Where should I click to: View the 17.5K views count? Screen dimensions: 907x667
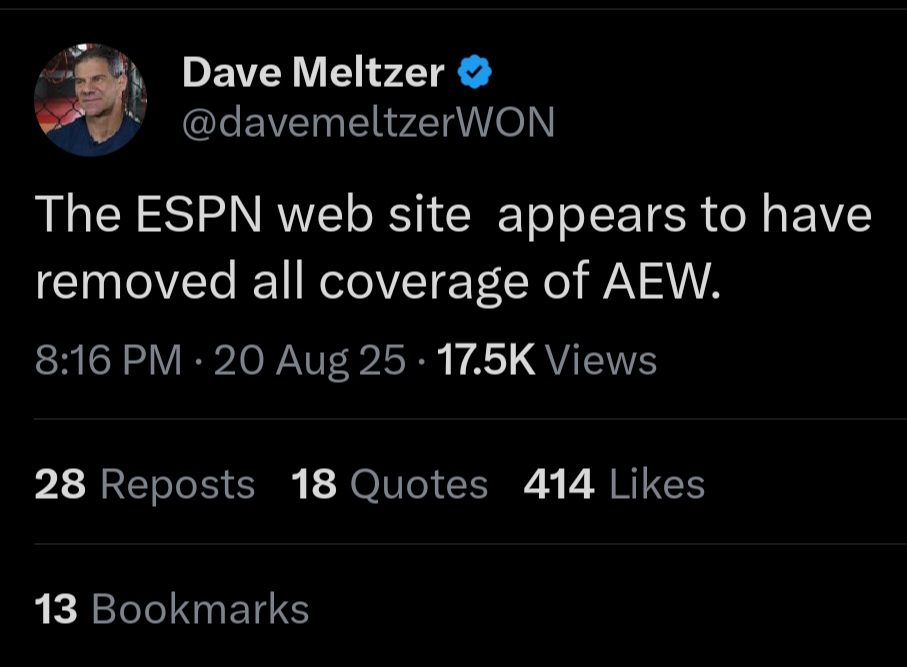tap(486, 360)
